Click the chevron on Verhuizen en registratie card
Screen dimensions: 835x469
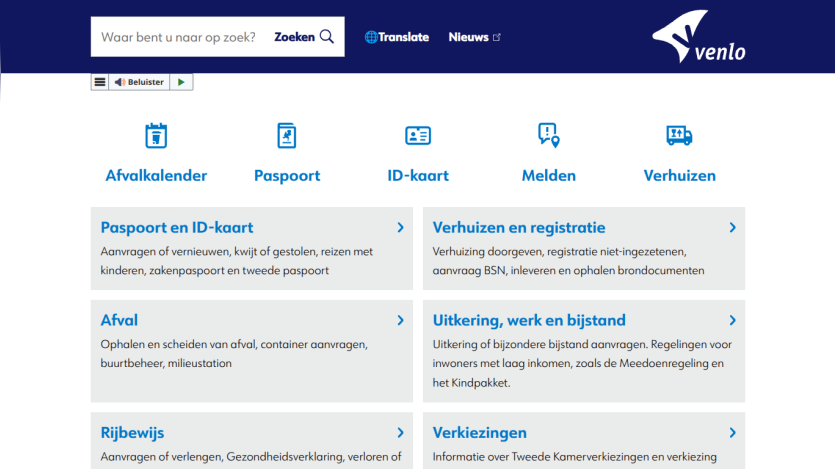[733, 227]
